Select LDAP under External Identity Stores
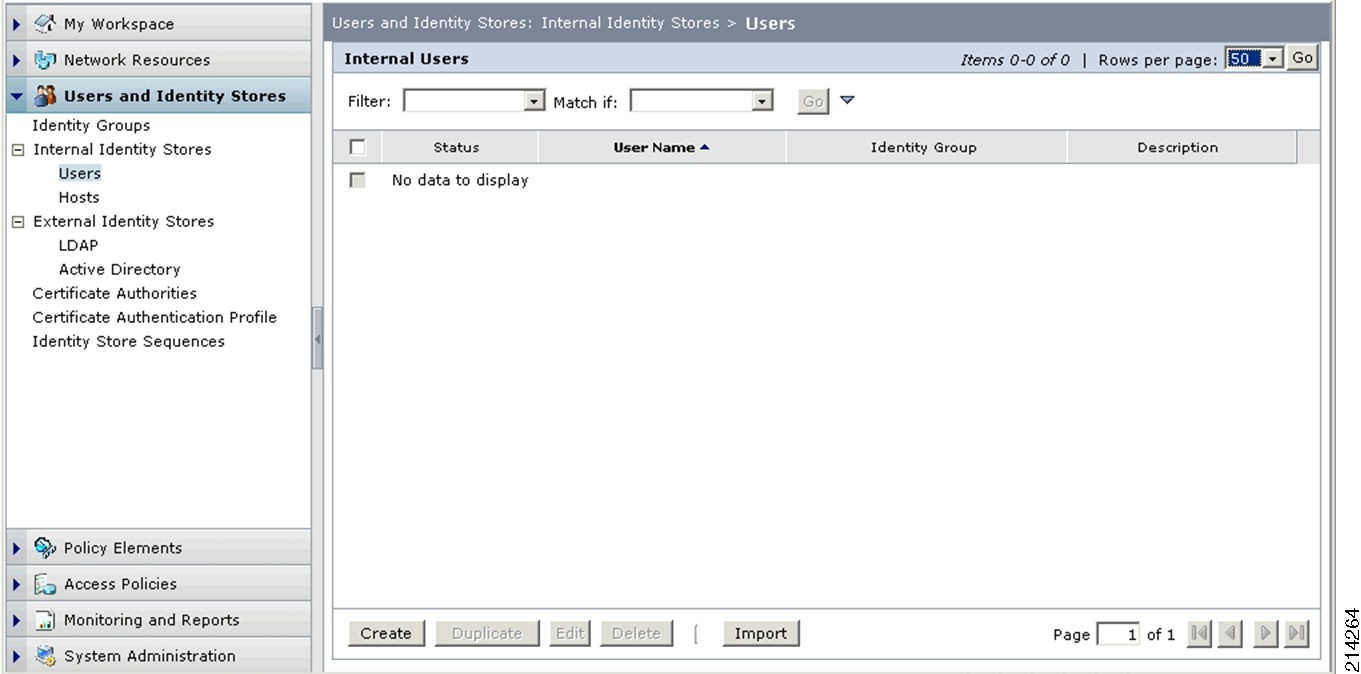1361x674 pixels. click(x=78, y=245)
